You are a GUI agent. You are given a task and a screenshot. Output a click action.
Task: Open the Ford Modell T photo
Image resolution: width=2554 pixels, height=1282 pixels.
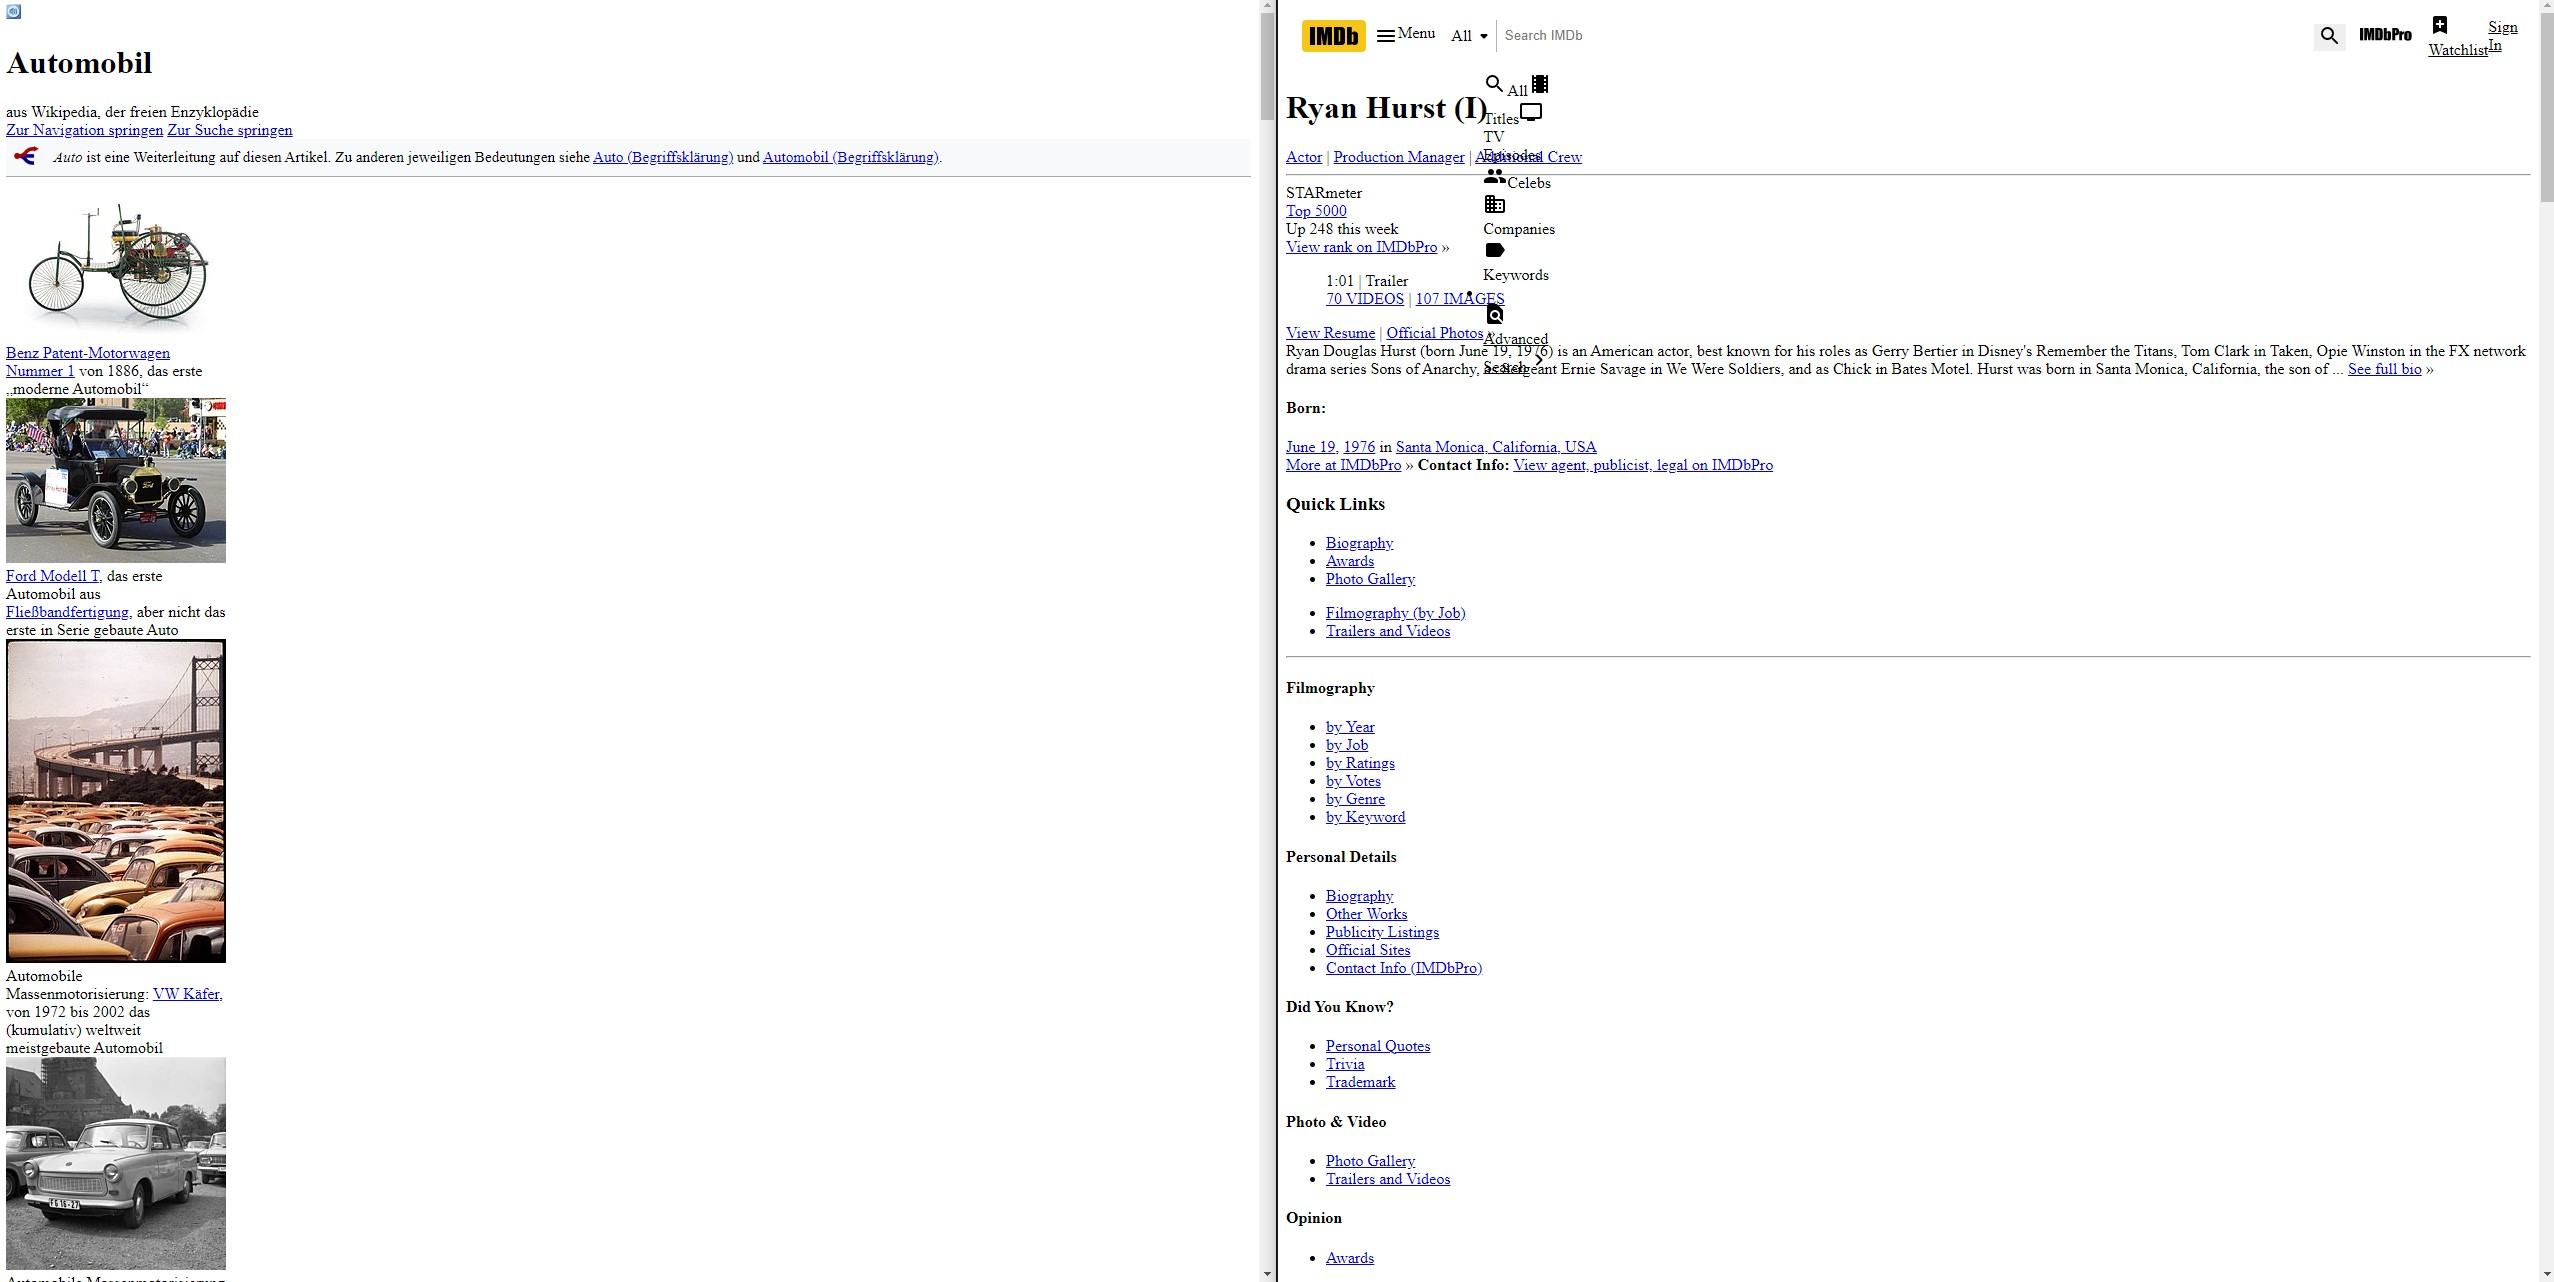click(116, 480)
